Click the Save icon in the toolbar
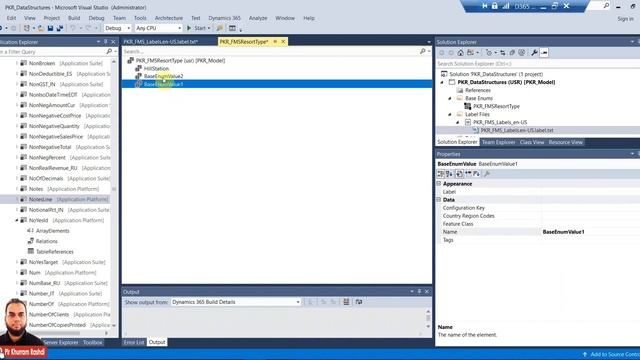This screenshot has width=640, height=360. 50,28
